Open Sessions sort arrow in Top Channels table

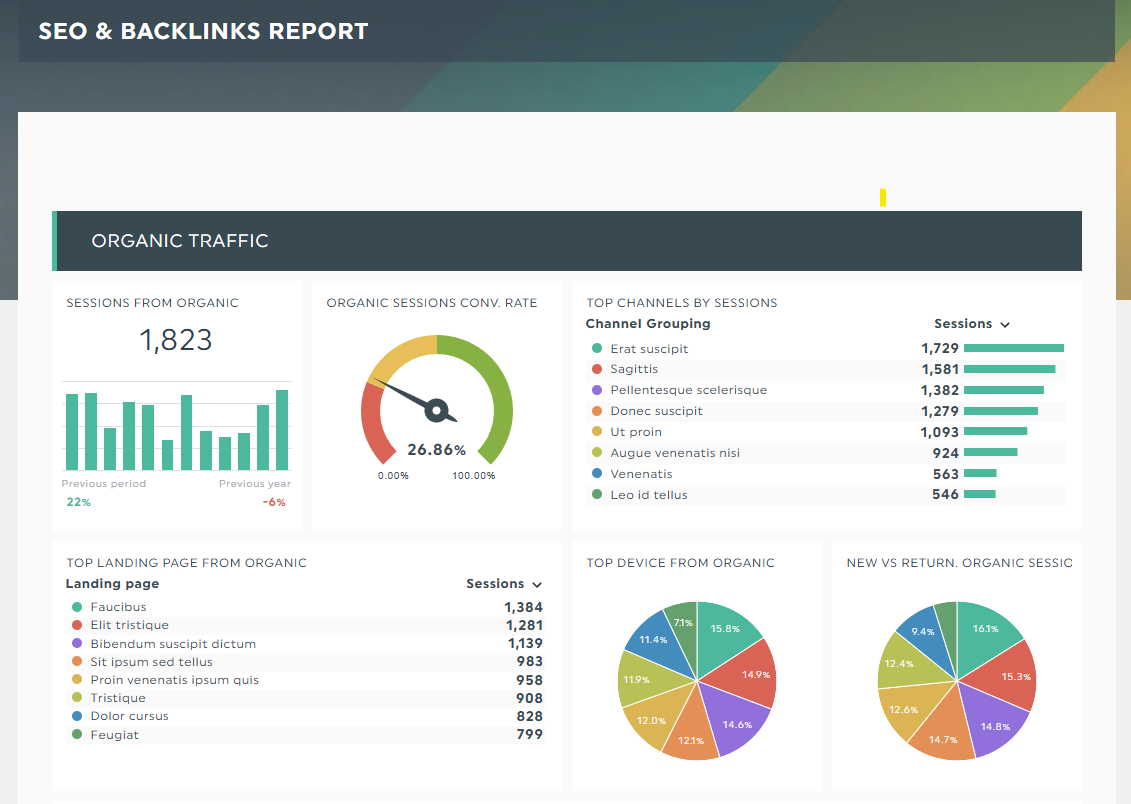(1005, 325)
